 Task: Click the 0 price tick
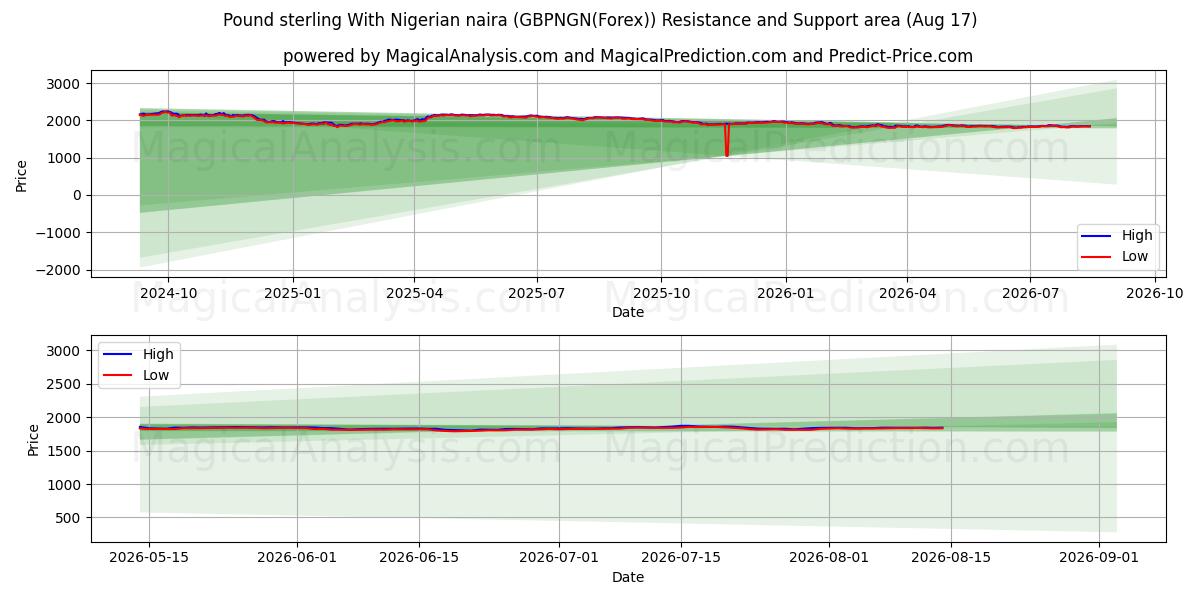[x=77, y=196]
